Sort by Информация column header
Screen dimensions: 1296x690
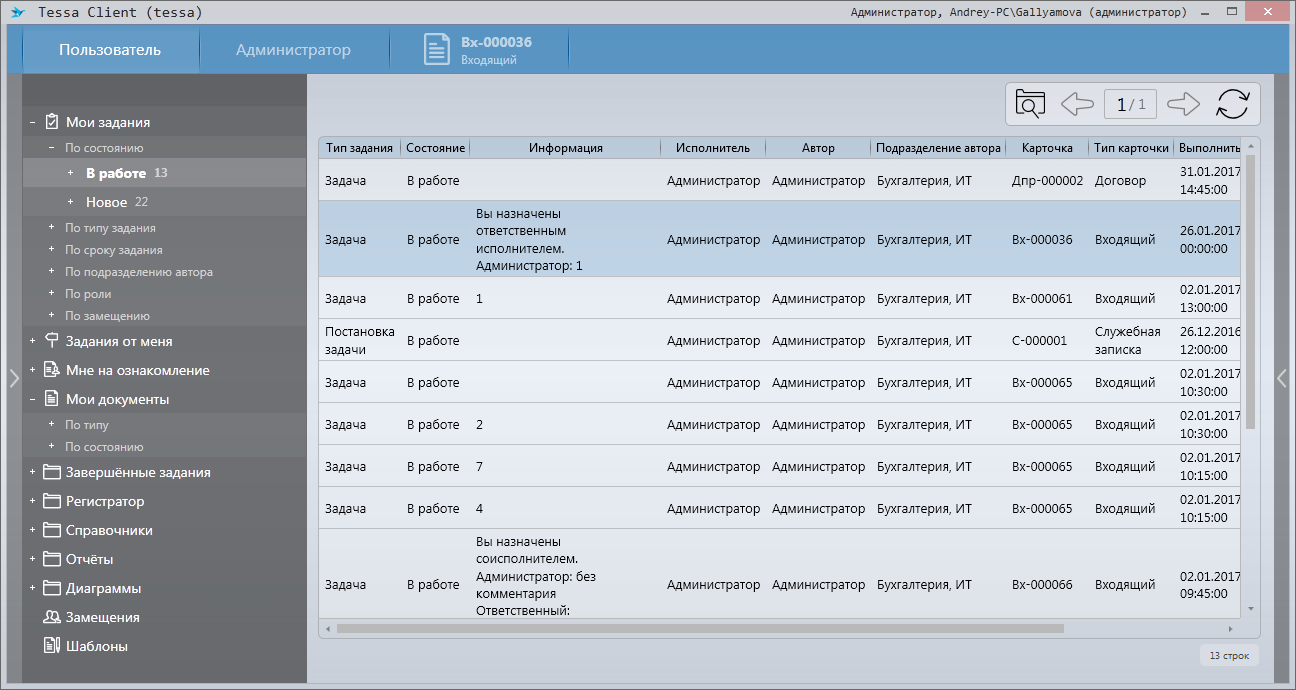pyautogui.click(x=565, y=148)
